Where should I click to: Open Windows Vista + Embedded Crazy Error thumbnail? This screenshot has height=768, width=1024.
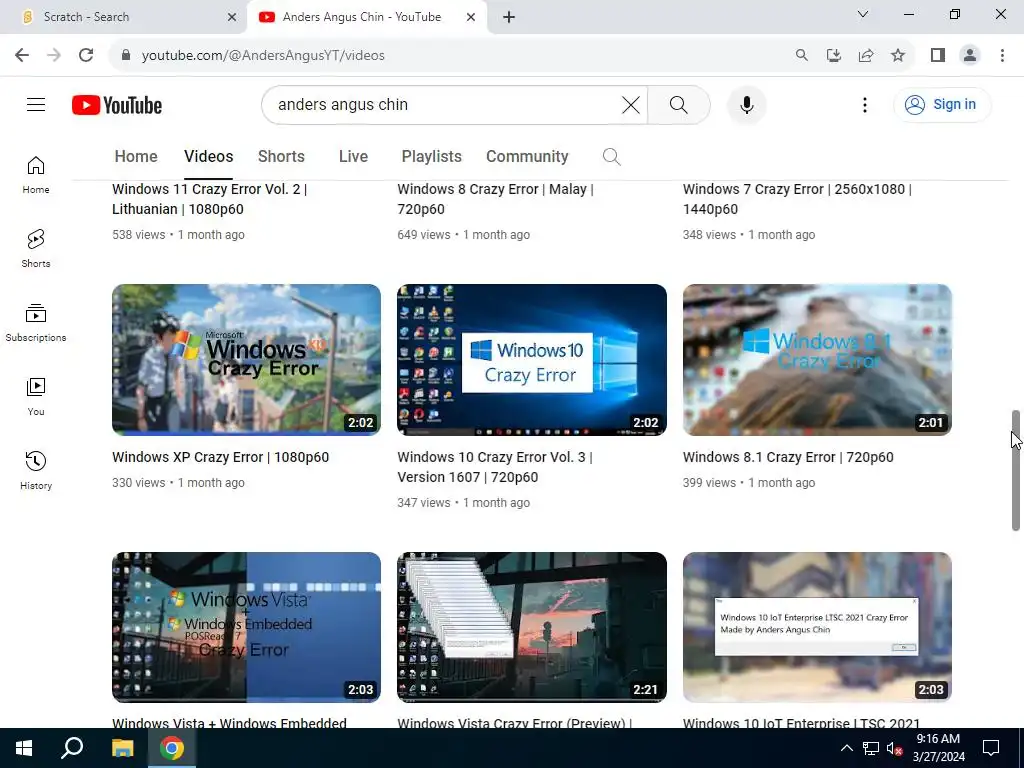pos(246,628)
